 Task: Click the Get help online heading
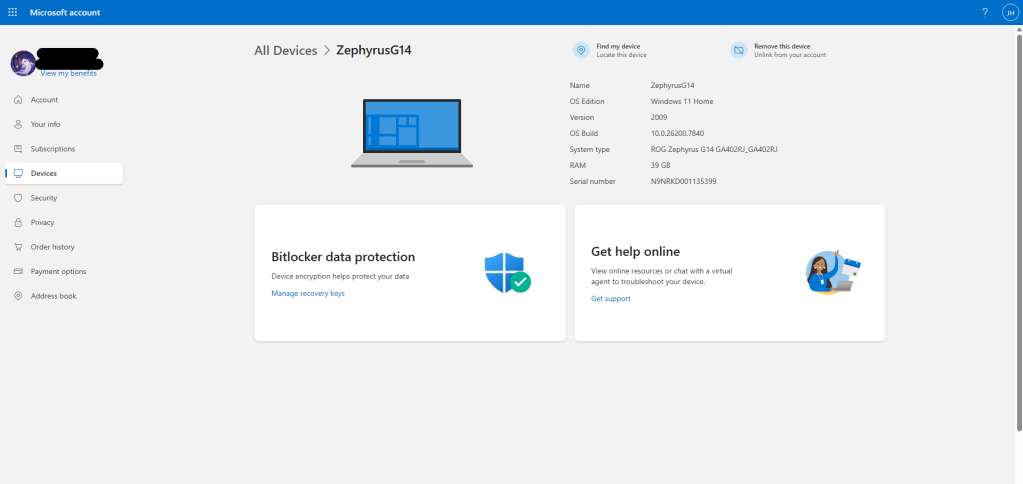pyautogui.click(x=635, y=252)
